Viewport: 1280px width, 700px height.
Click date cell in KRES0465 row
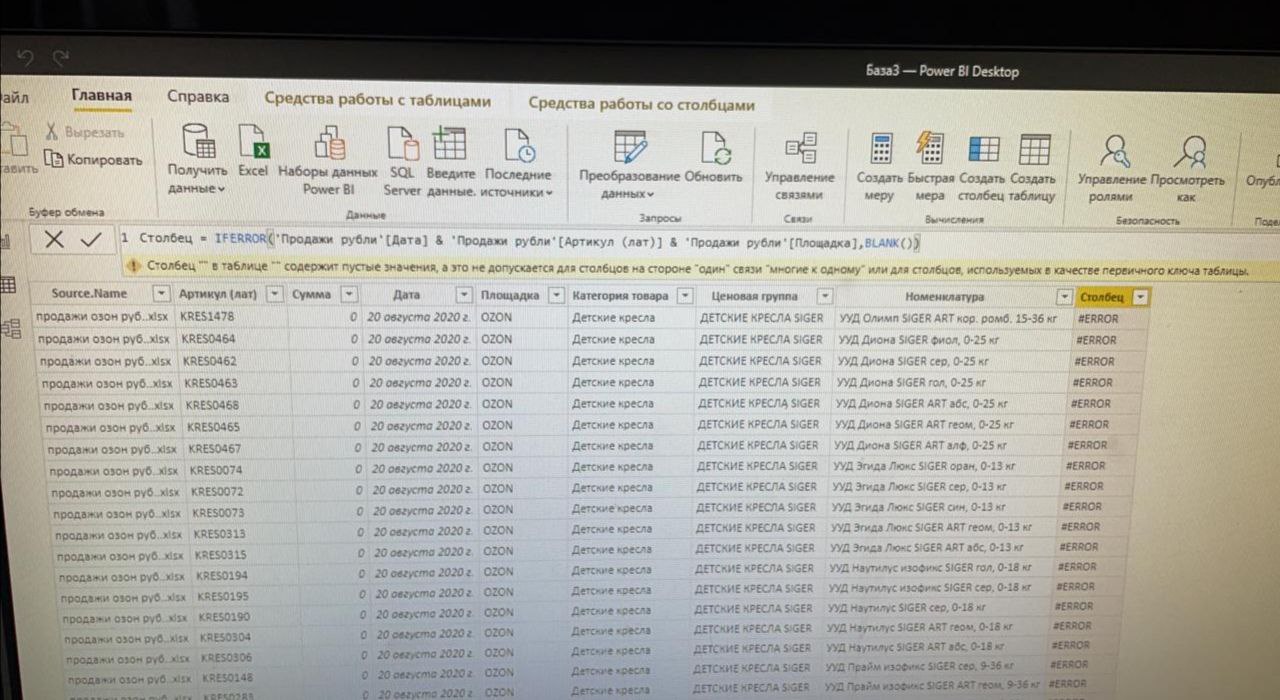click(419, 425)
